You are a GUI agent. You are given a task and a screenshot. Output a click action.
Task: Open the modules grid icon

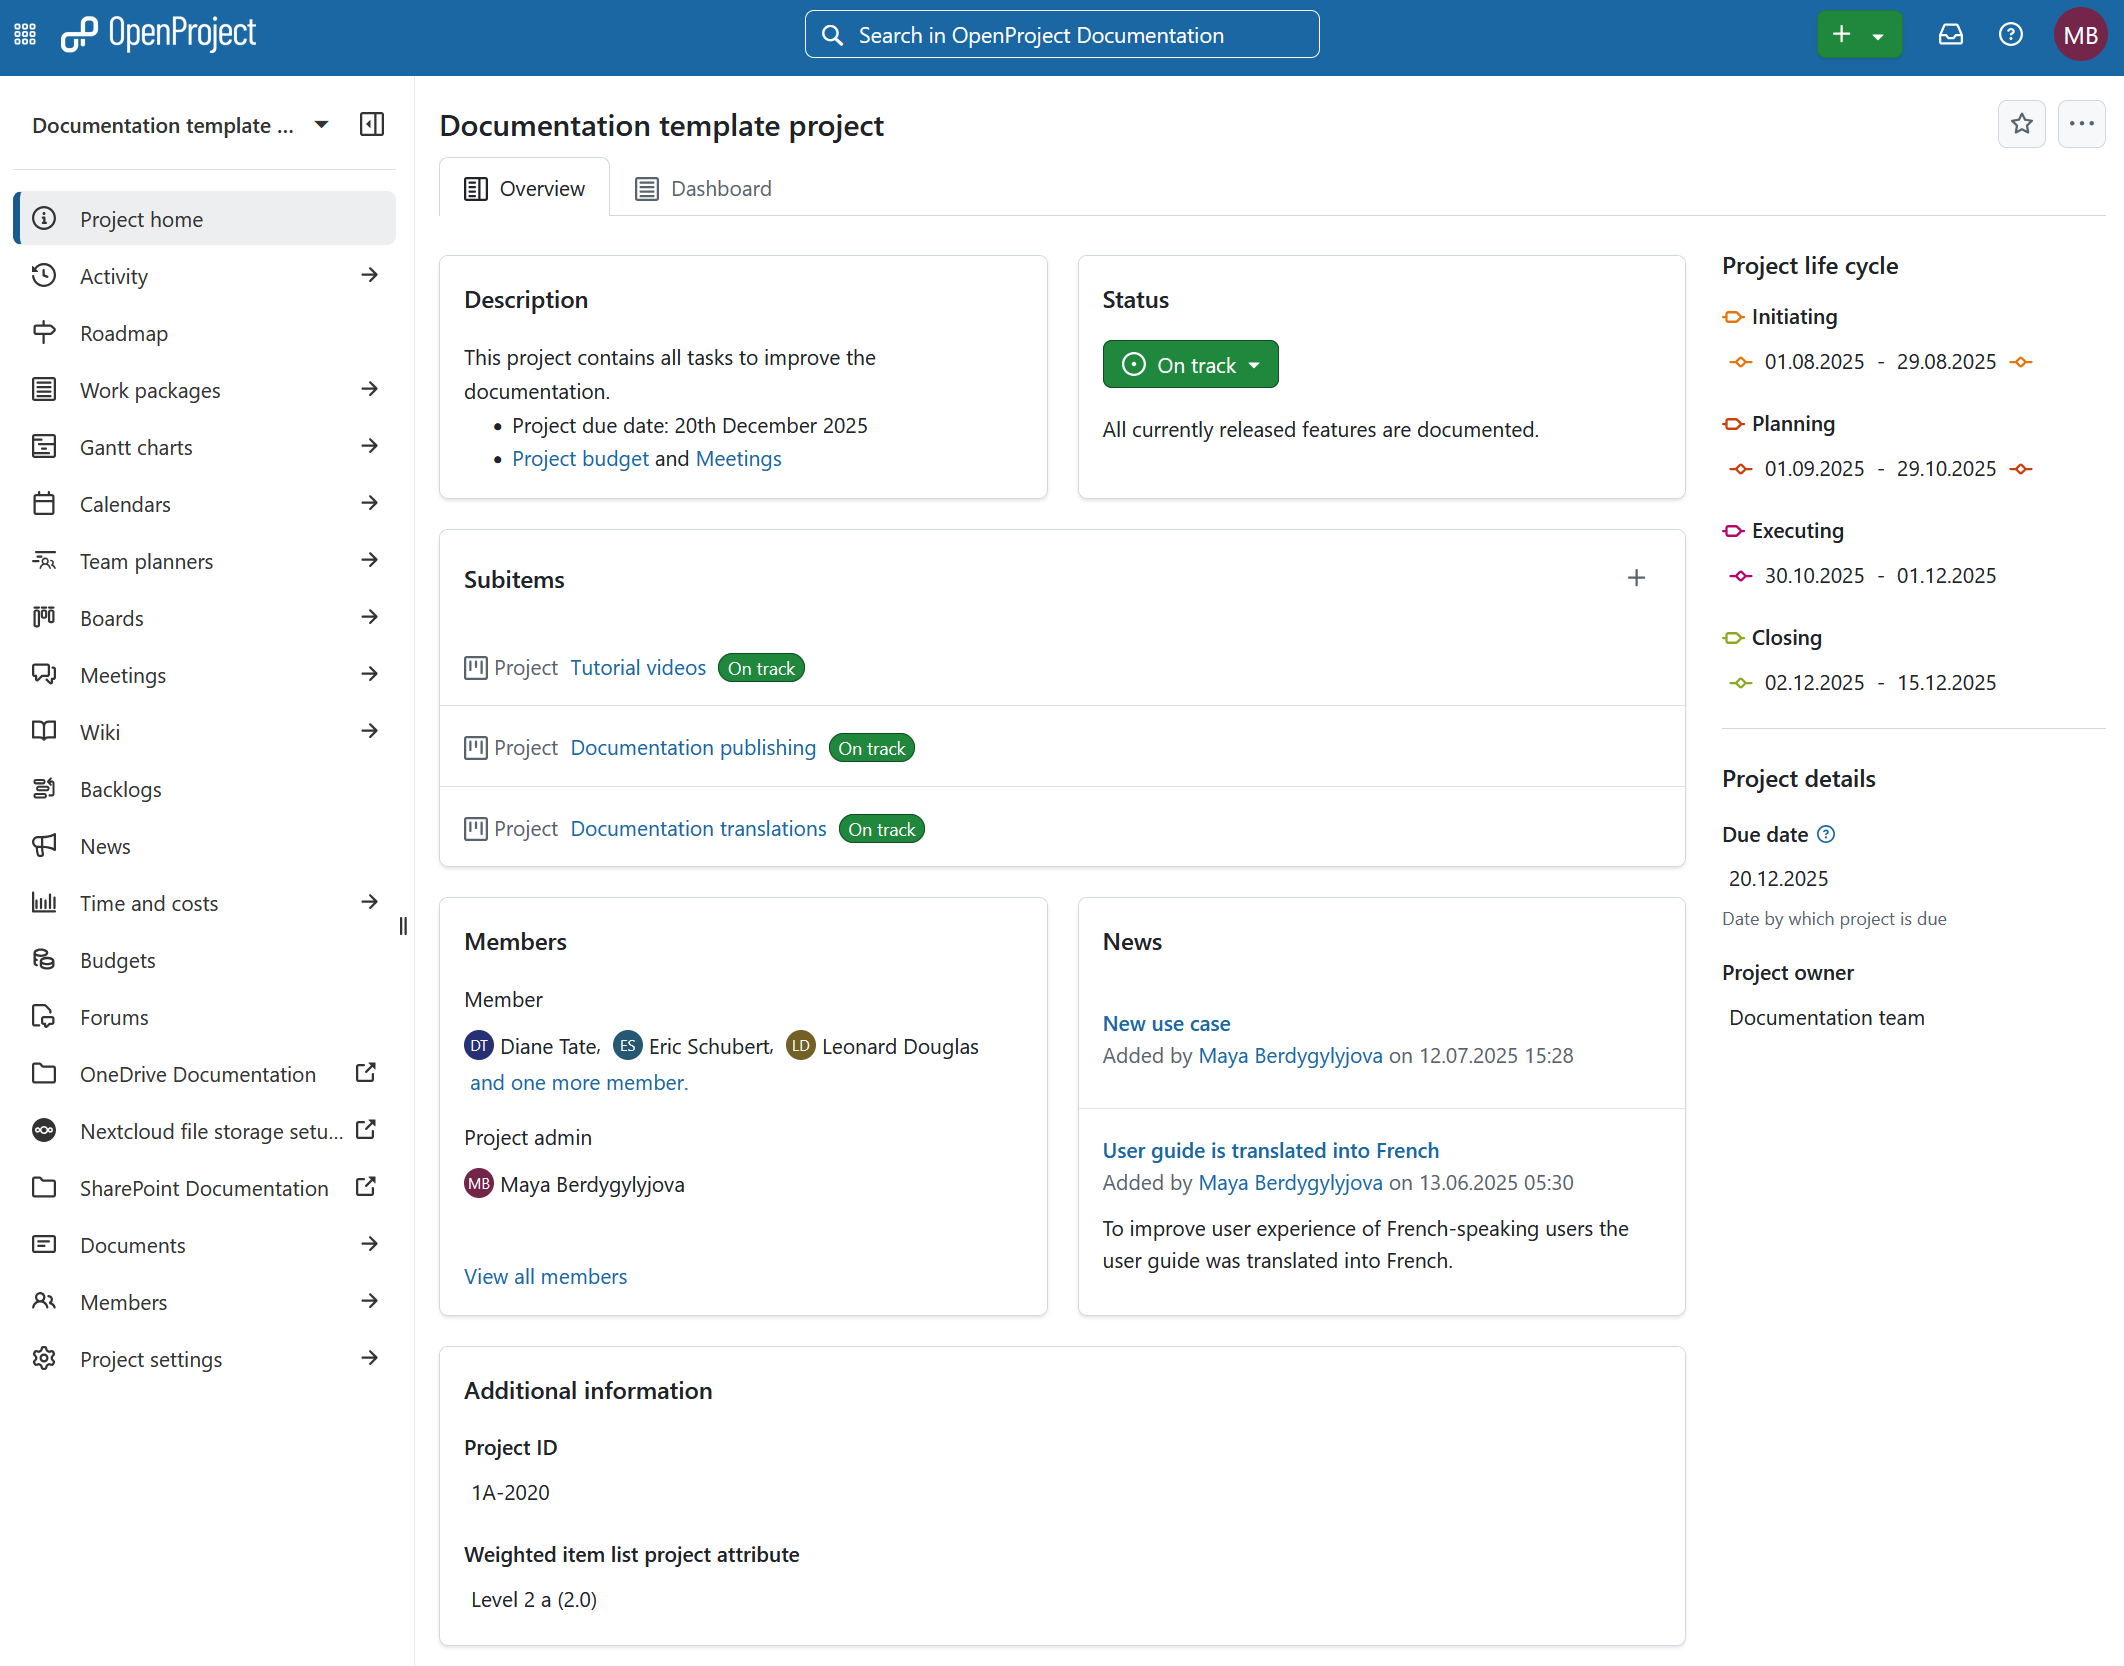(25, 35)
